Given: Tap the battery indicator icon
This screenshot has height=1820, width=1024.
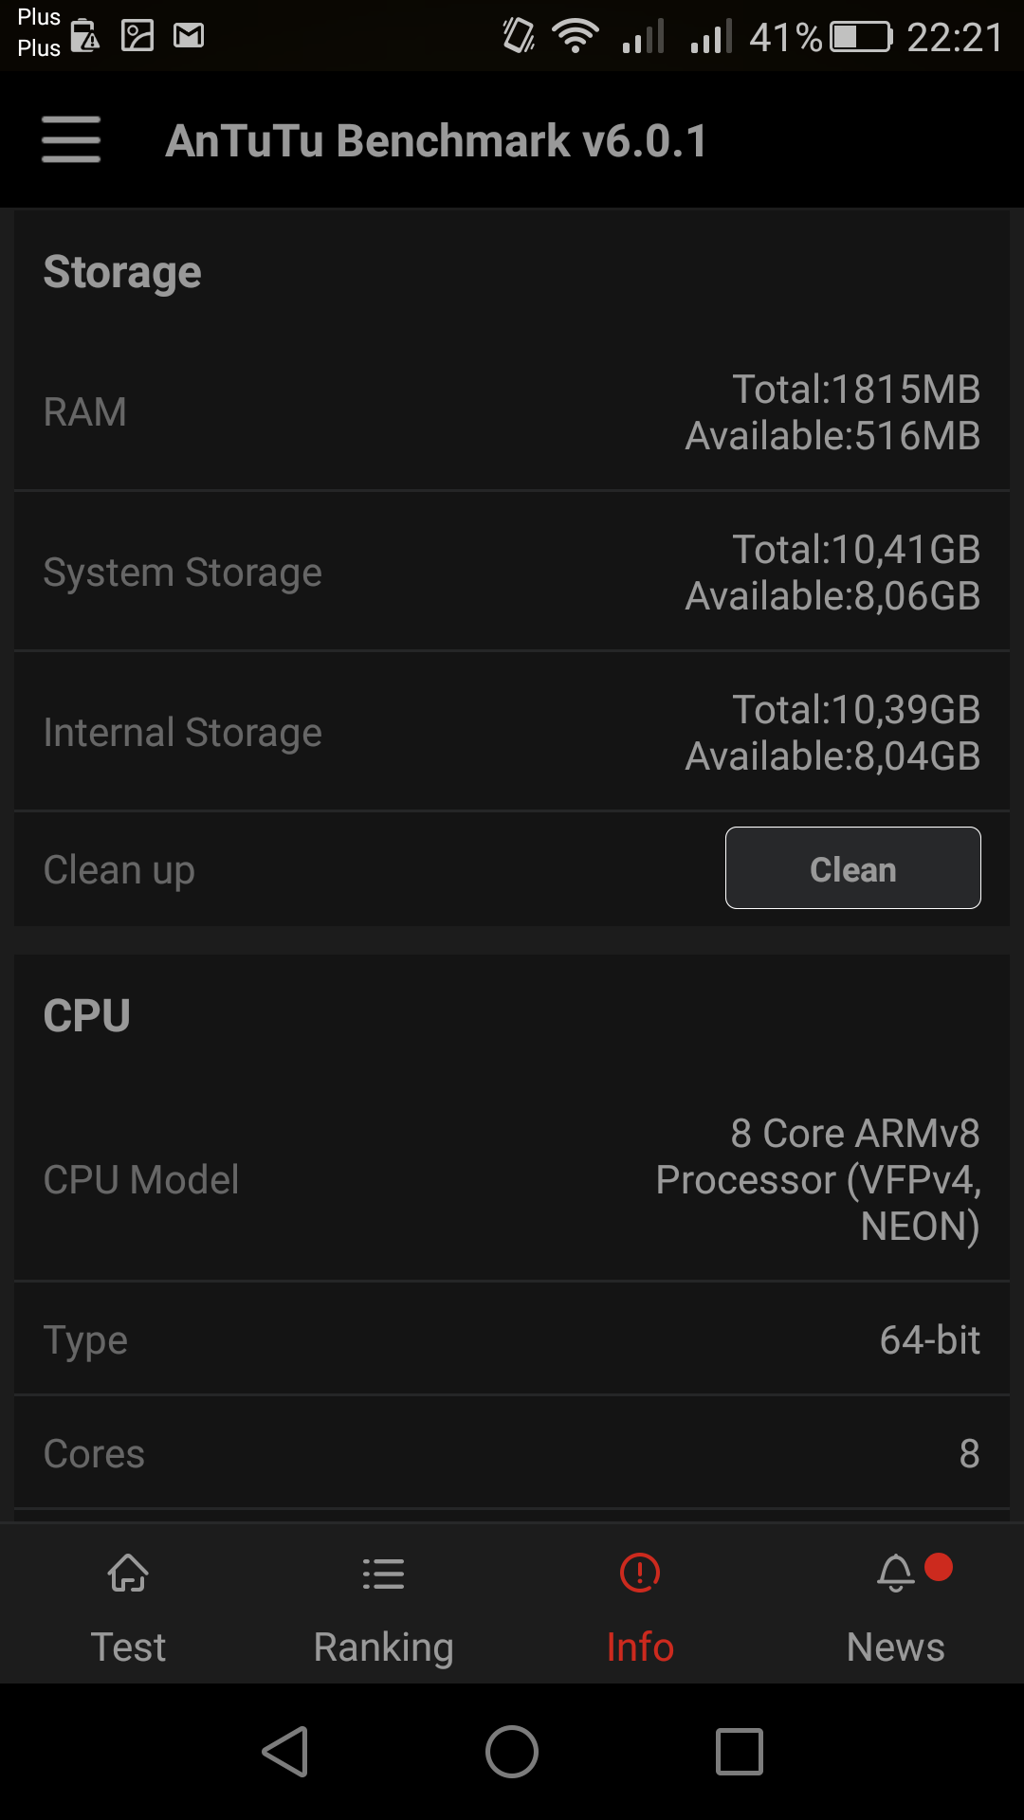Looking at the screenshot, I should point(860,37).
